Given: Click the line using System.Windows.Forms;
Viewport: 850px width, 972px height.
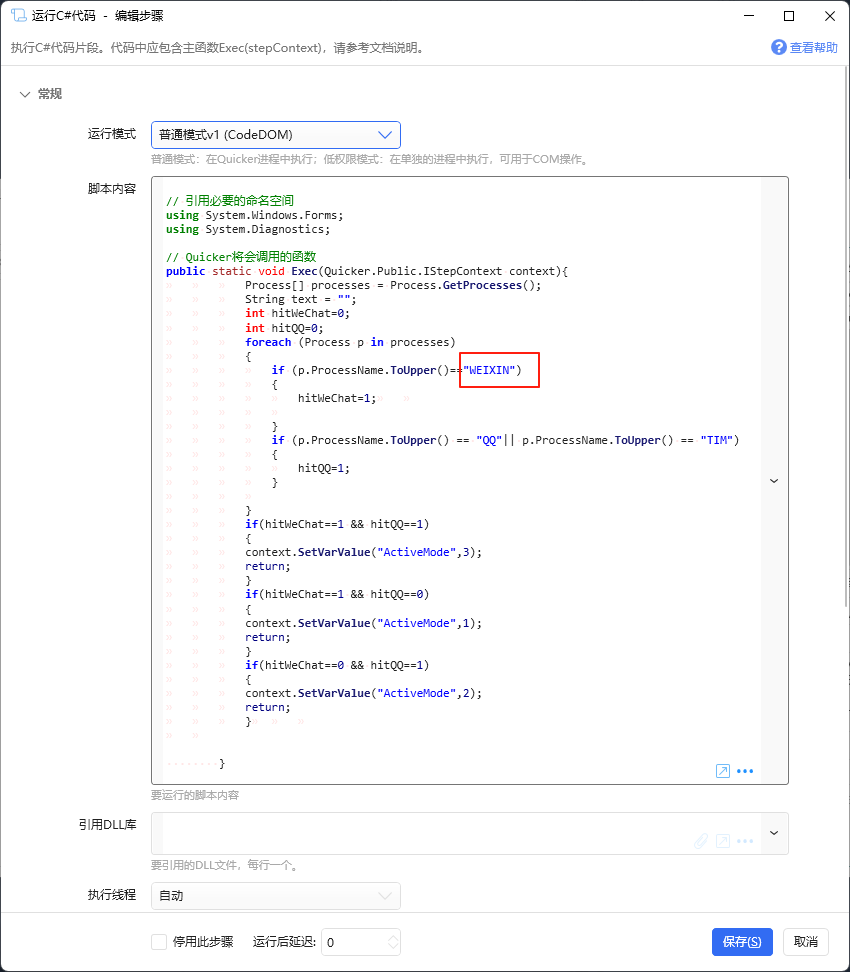Looking at the screenshot, I should click(x=255, y=215).
